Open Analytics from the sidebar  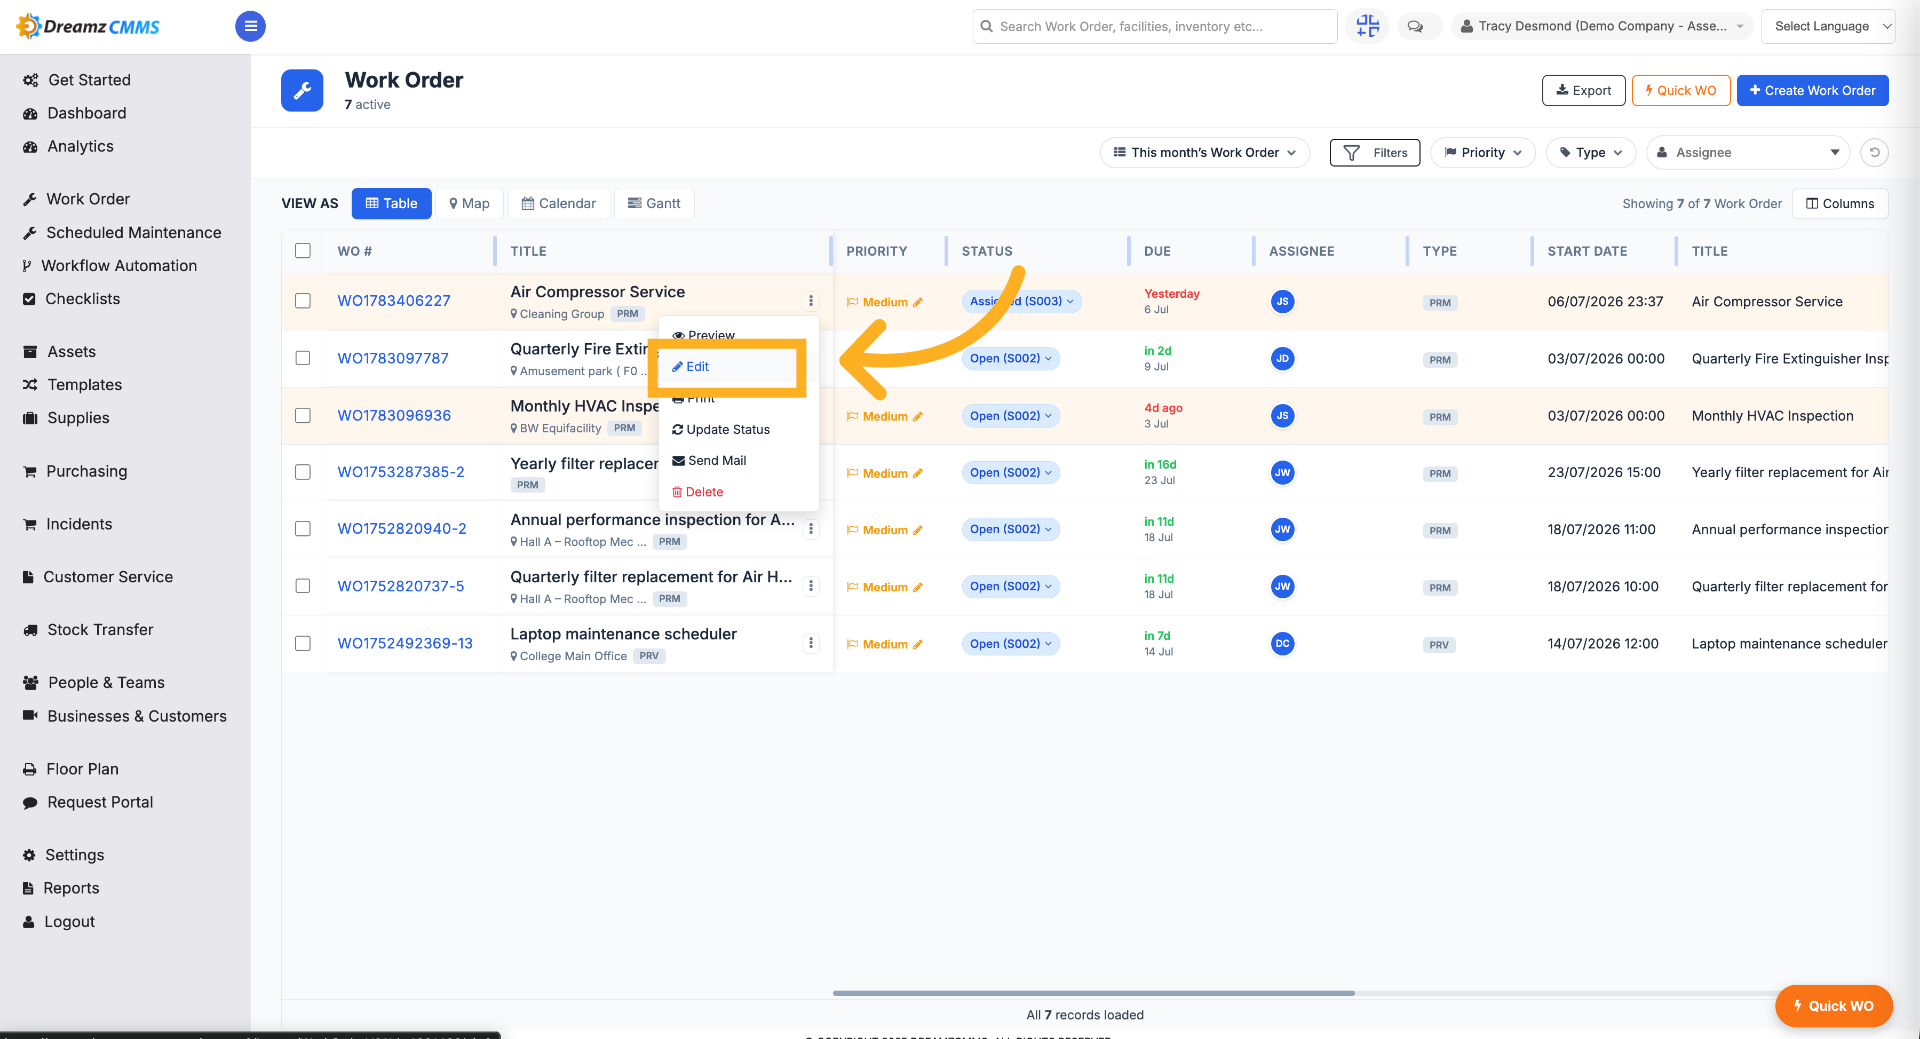pyautogui.click(x=80, y=146)
